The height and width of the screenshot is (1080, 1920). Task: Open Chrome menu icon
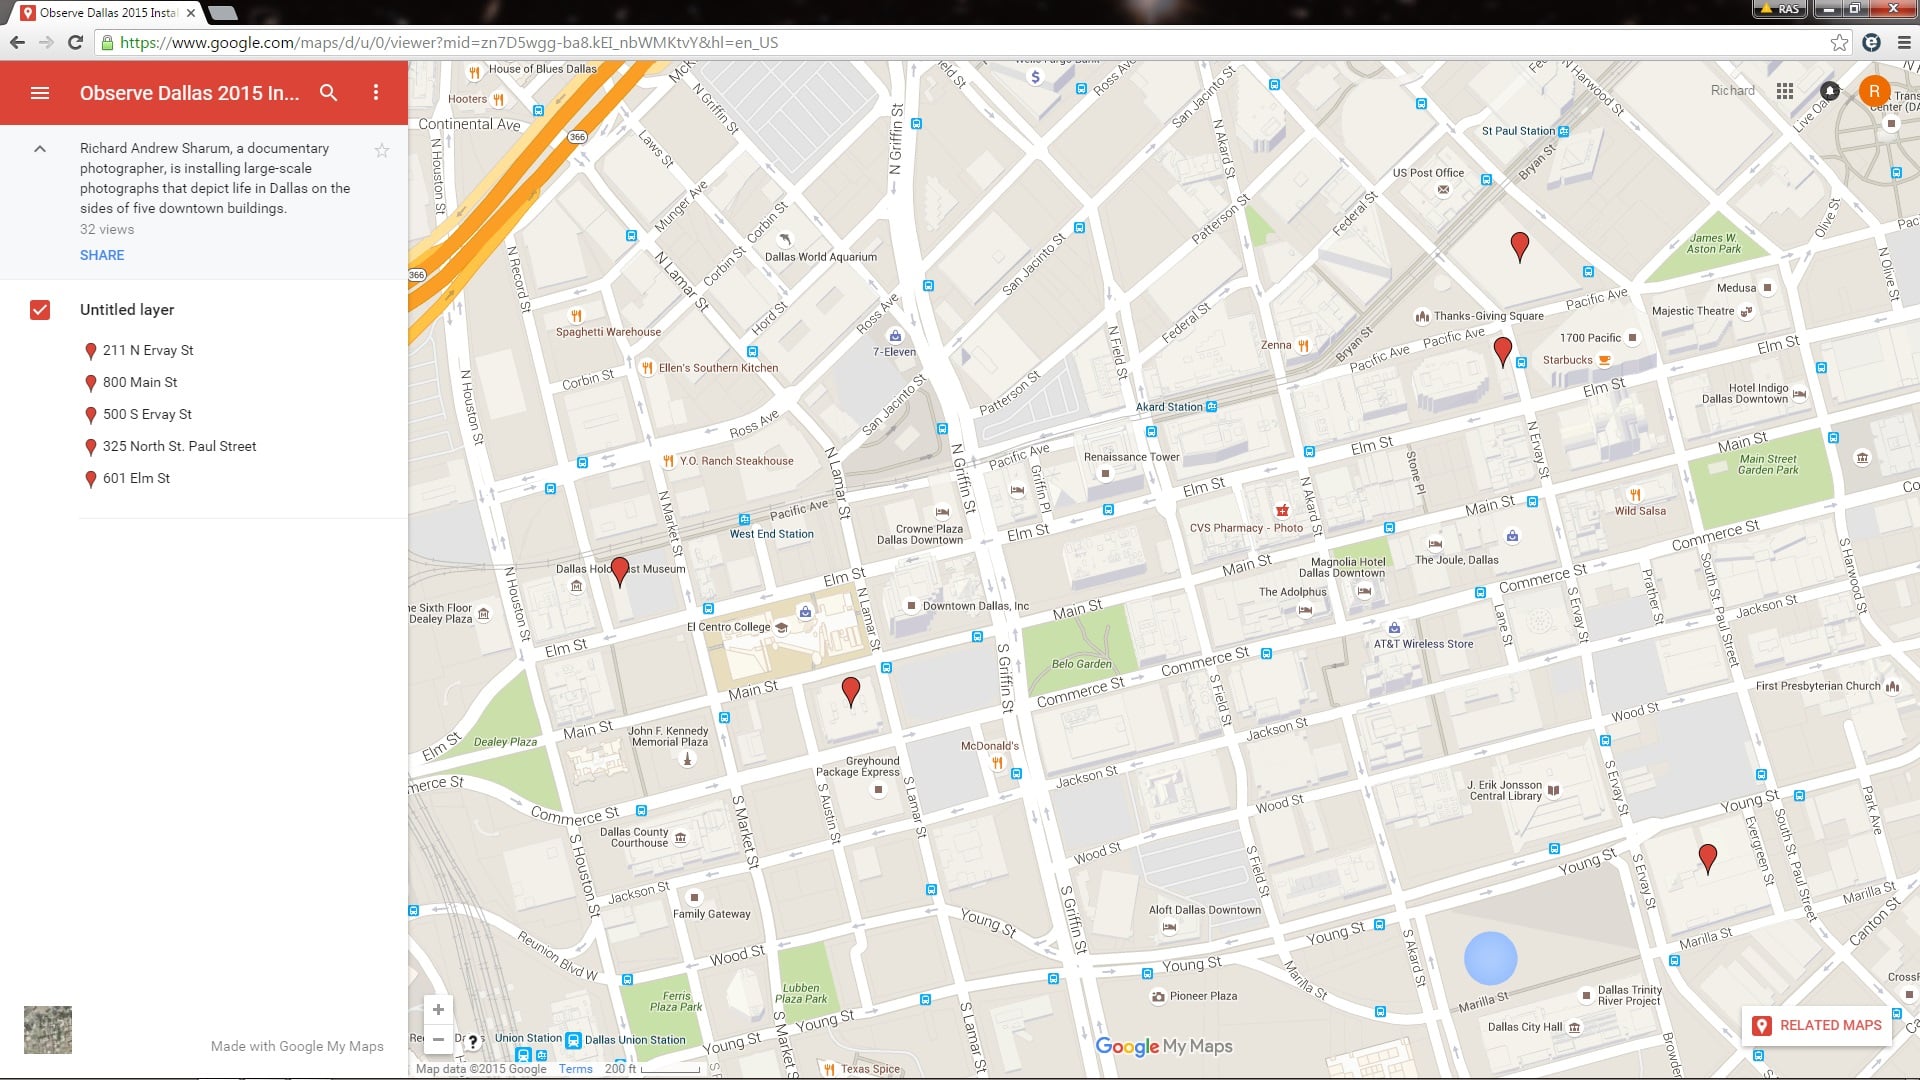point(1904,42)
